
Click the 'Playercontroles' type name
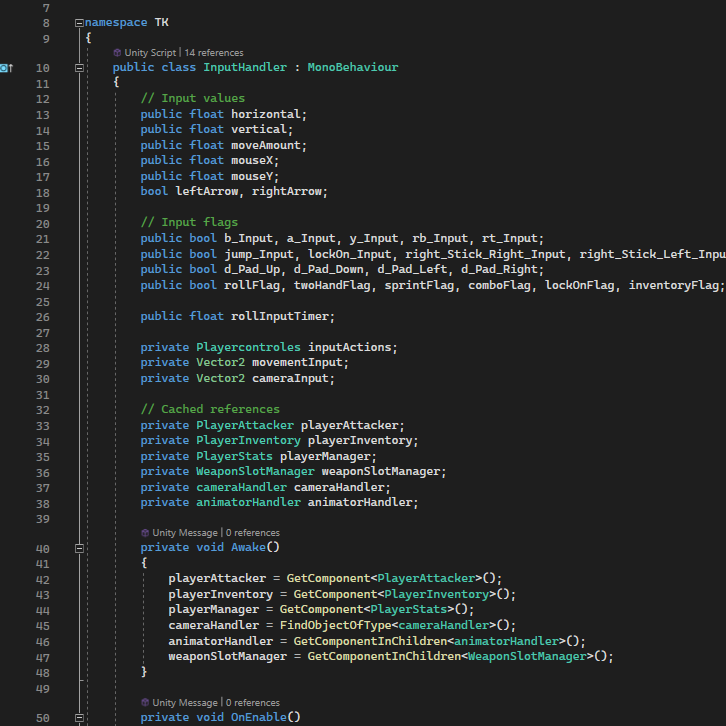(248, 347)
